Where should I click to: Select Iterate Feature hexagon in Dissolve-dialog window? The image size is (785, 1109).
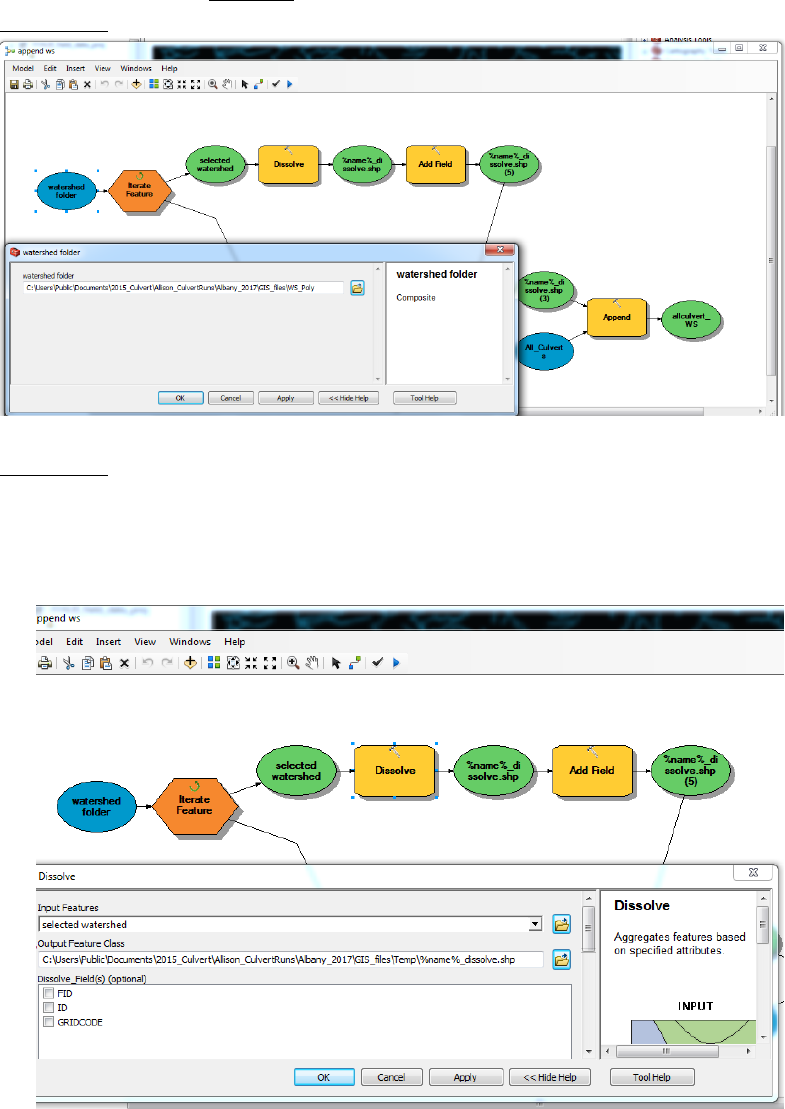(x=194, y=805)
